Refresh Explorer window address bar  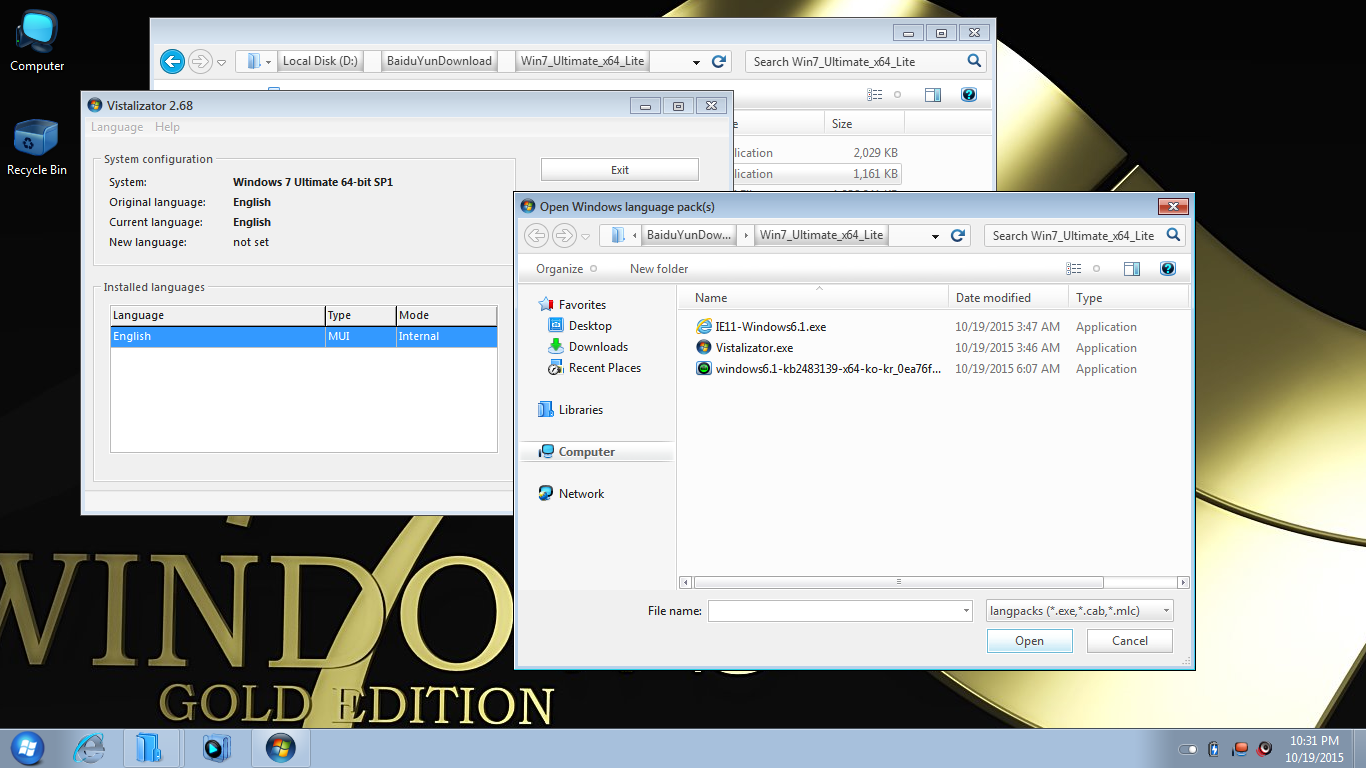(x=718, y=61)
